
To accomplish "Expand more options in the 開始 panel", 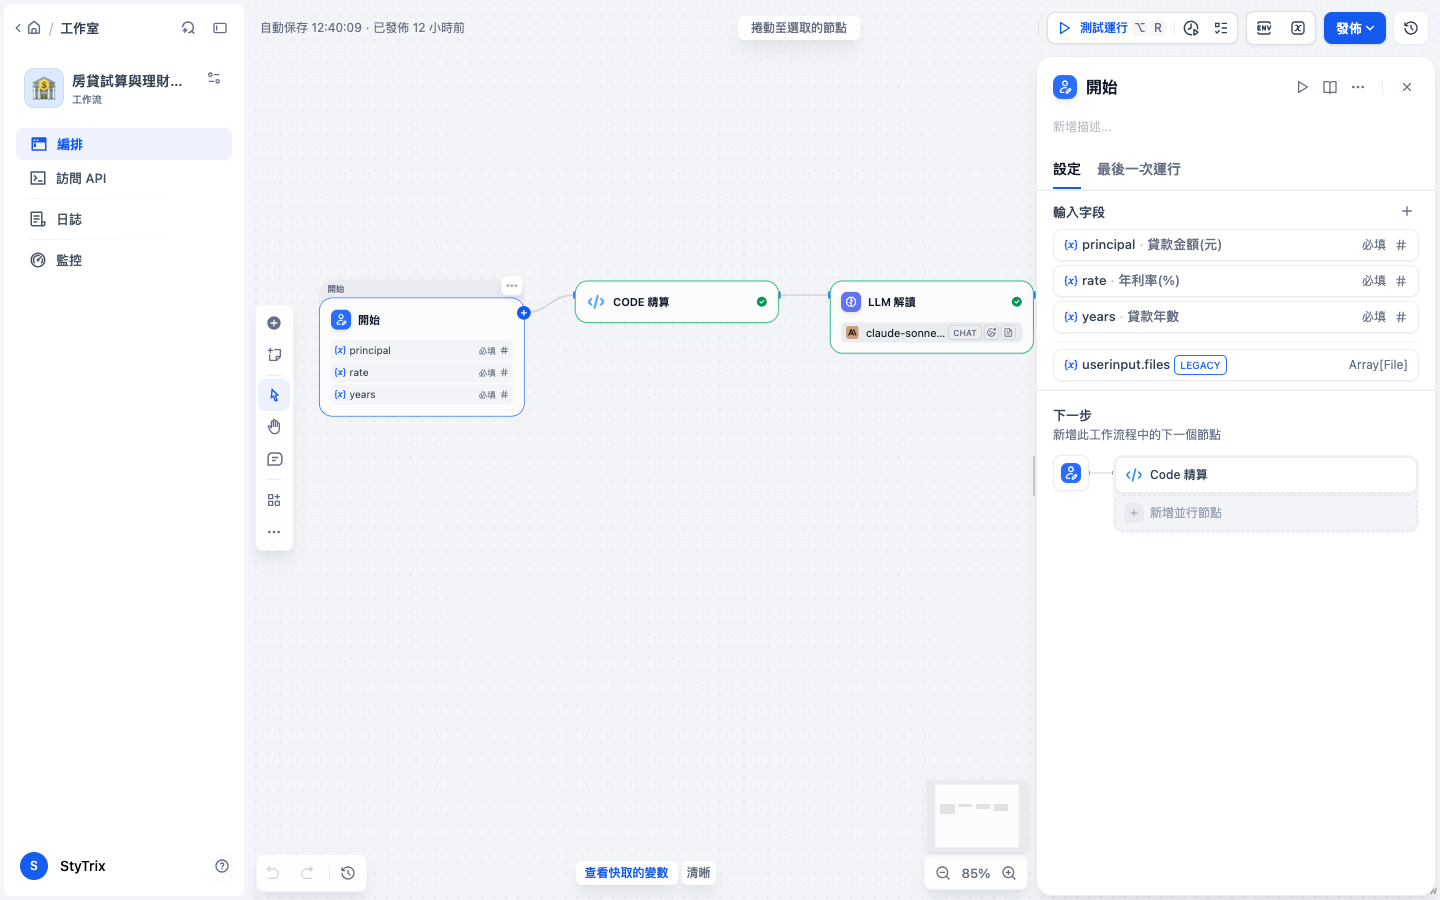I will [1358, 87].
